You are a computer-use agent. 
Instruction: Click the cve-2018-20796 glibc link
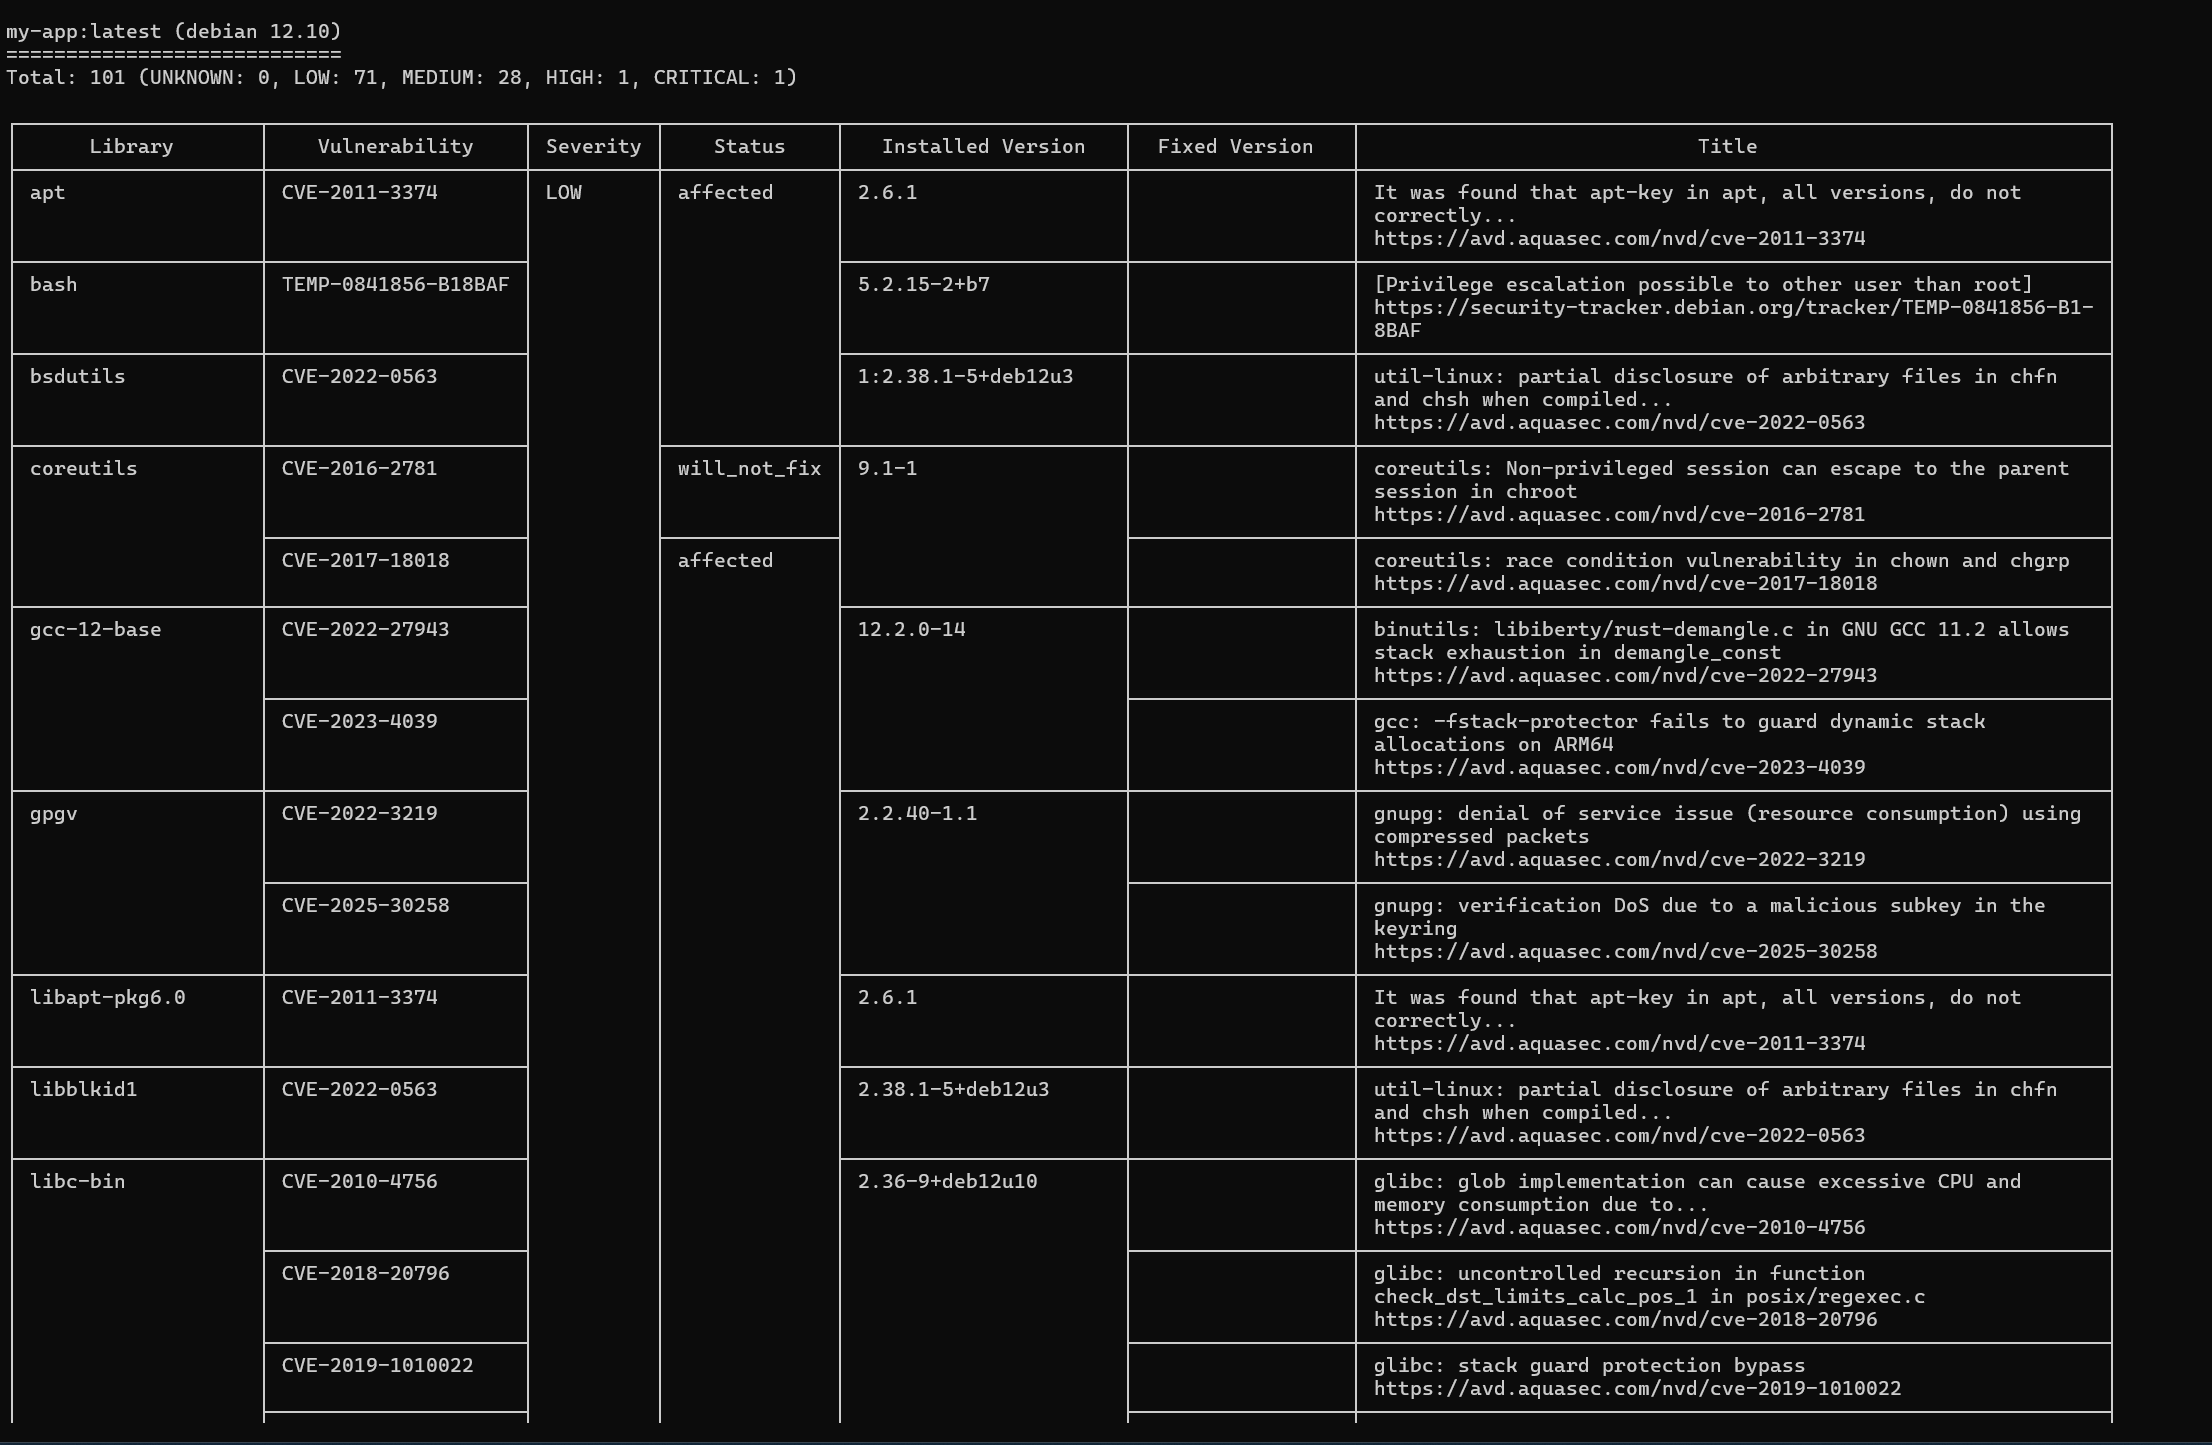tap(1624, 1319)
